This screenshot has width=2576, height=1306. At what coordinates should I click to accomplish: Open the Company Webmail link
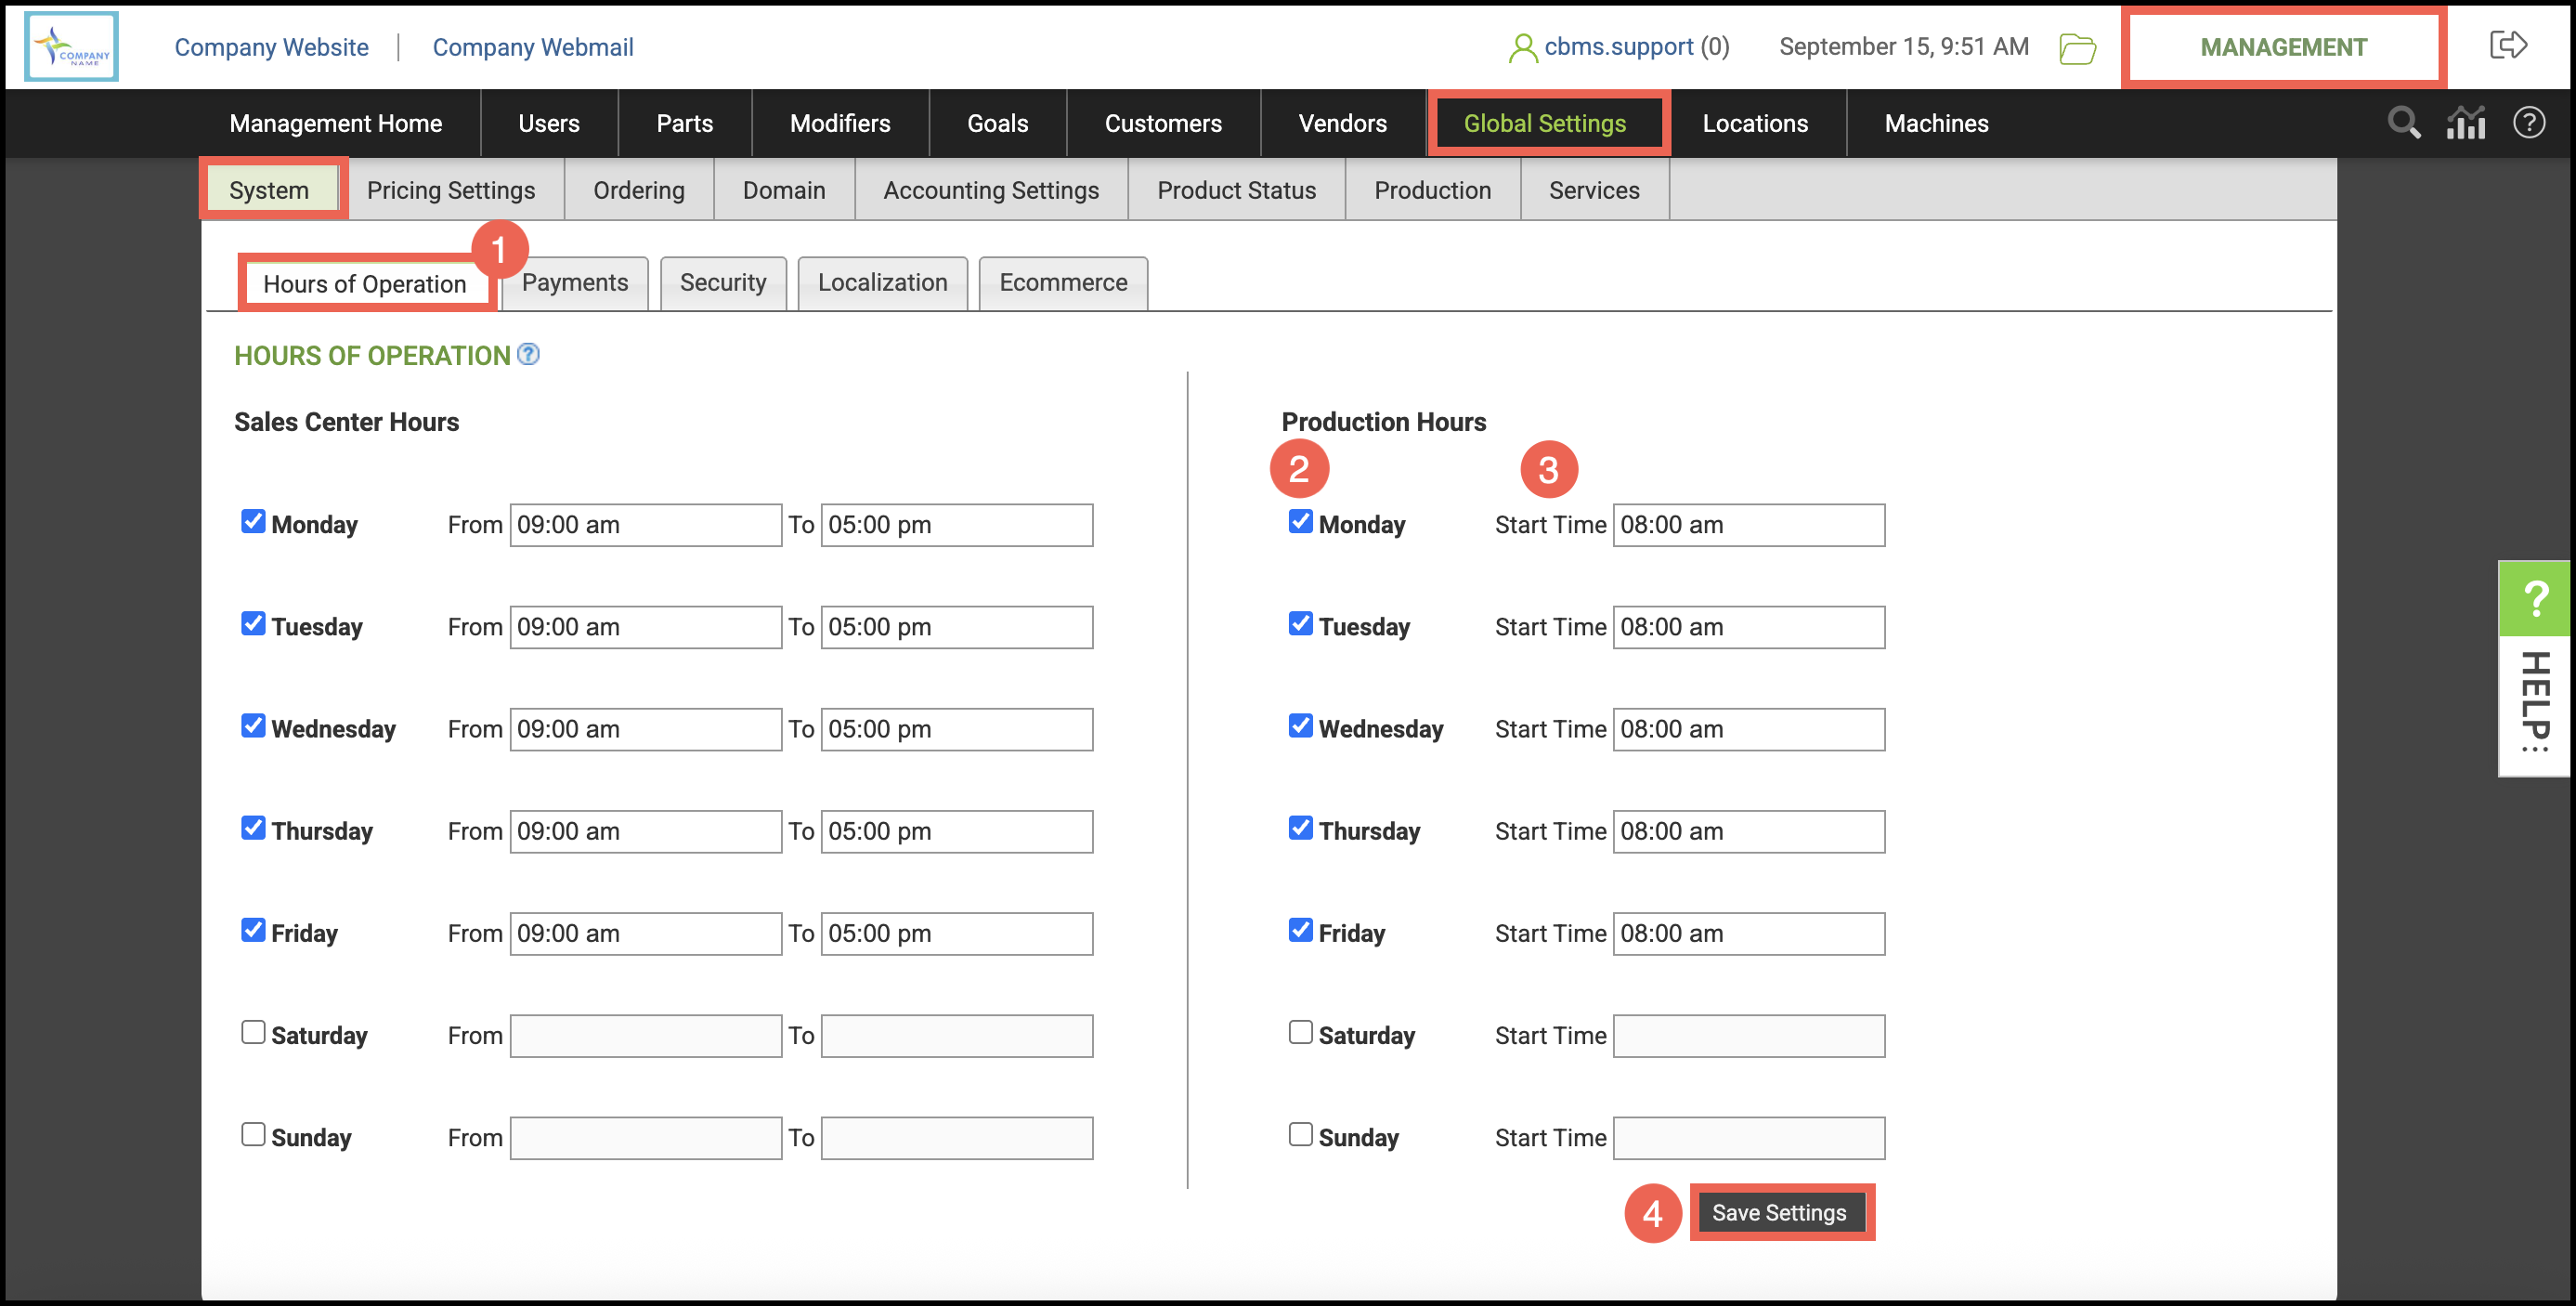[x=532, y=47]
